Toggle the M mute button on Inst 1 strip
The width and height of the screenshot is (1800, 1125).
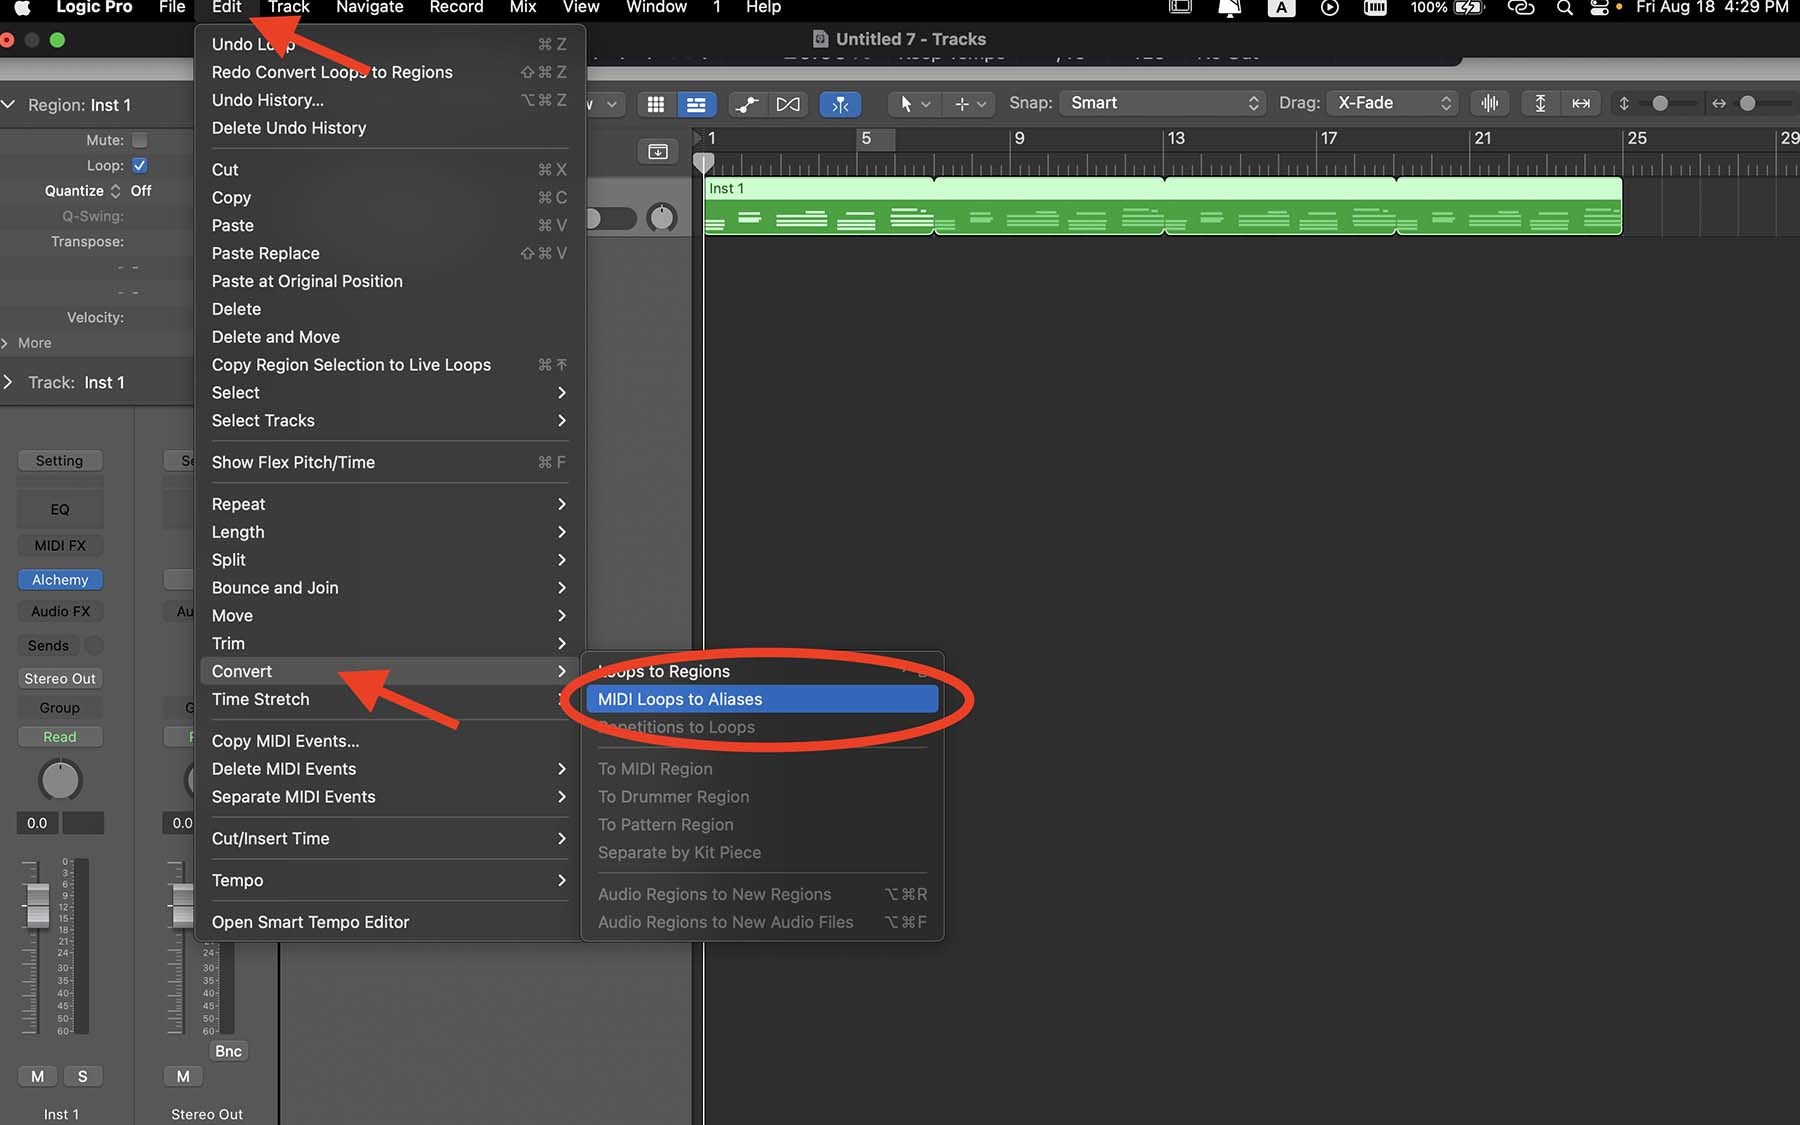37,1076
